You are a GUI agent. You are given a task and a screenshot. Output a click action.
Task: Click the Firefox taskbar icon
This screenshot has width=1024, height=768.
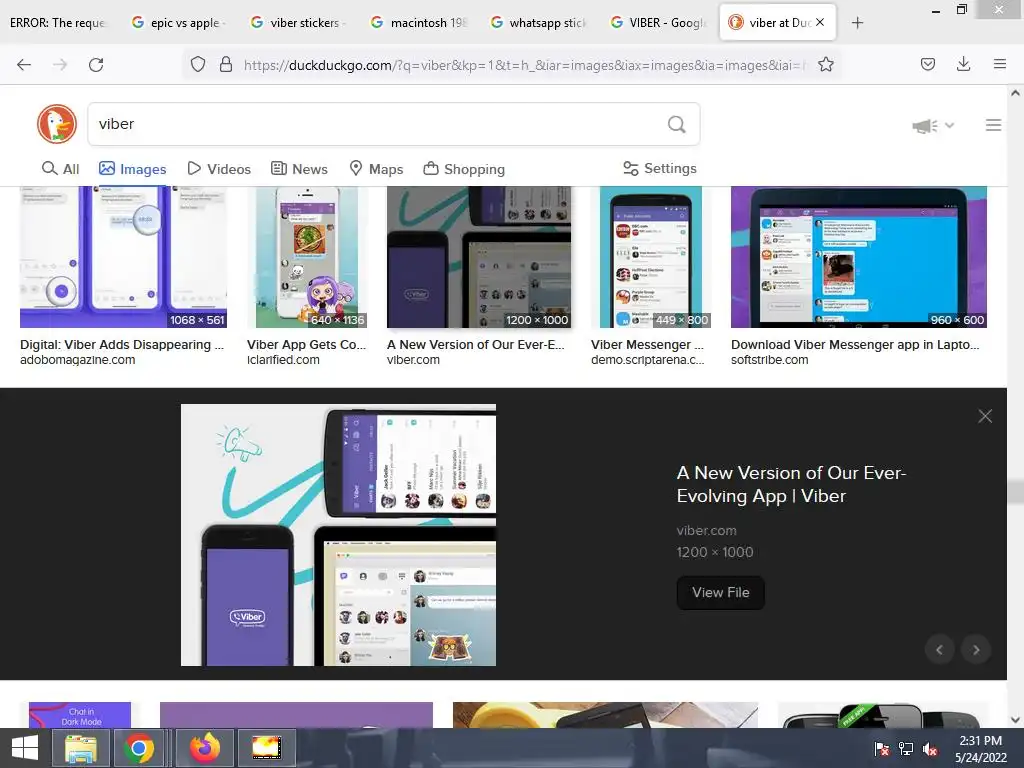(x=205, y=748)
